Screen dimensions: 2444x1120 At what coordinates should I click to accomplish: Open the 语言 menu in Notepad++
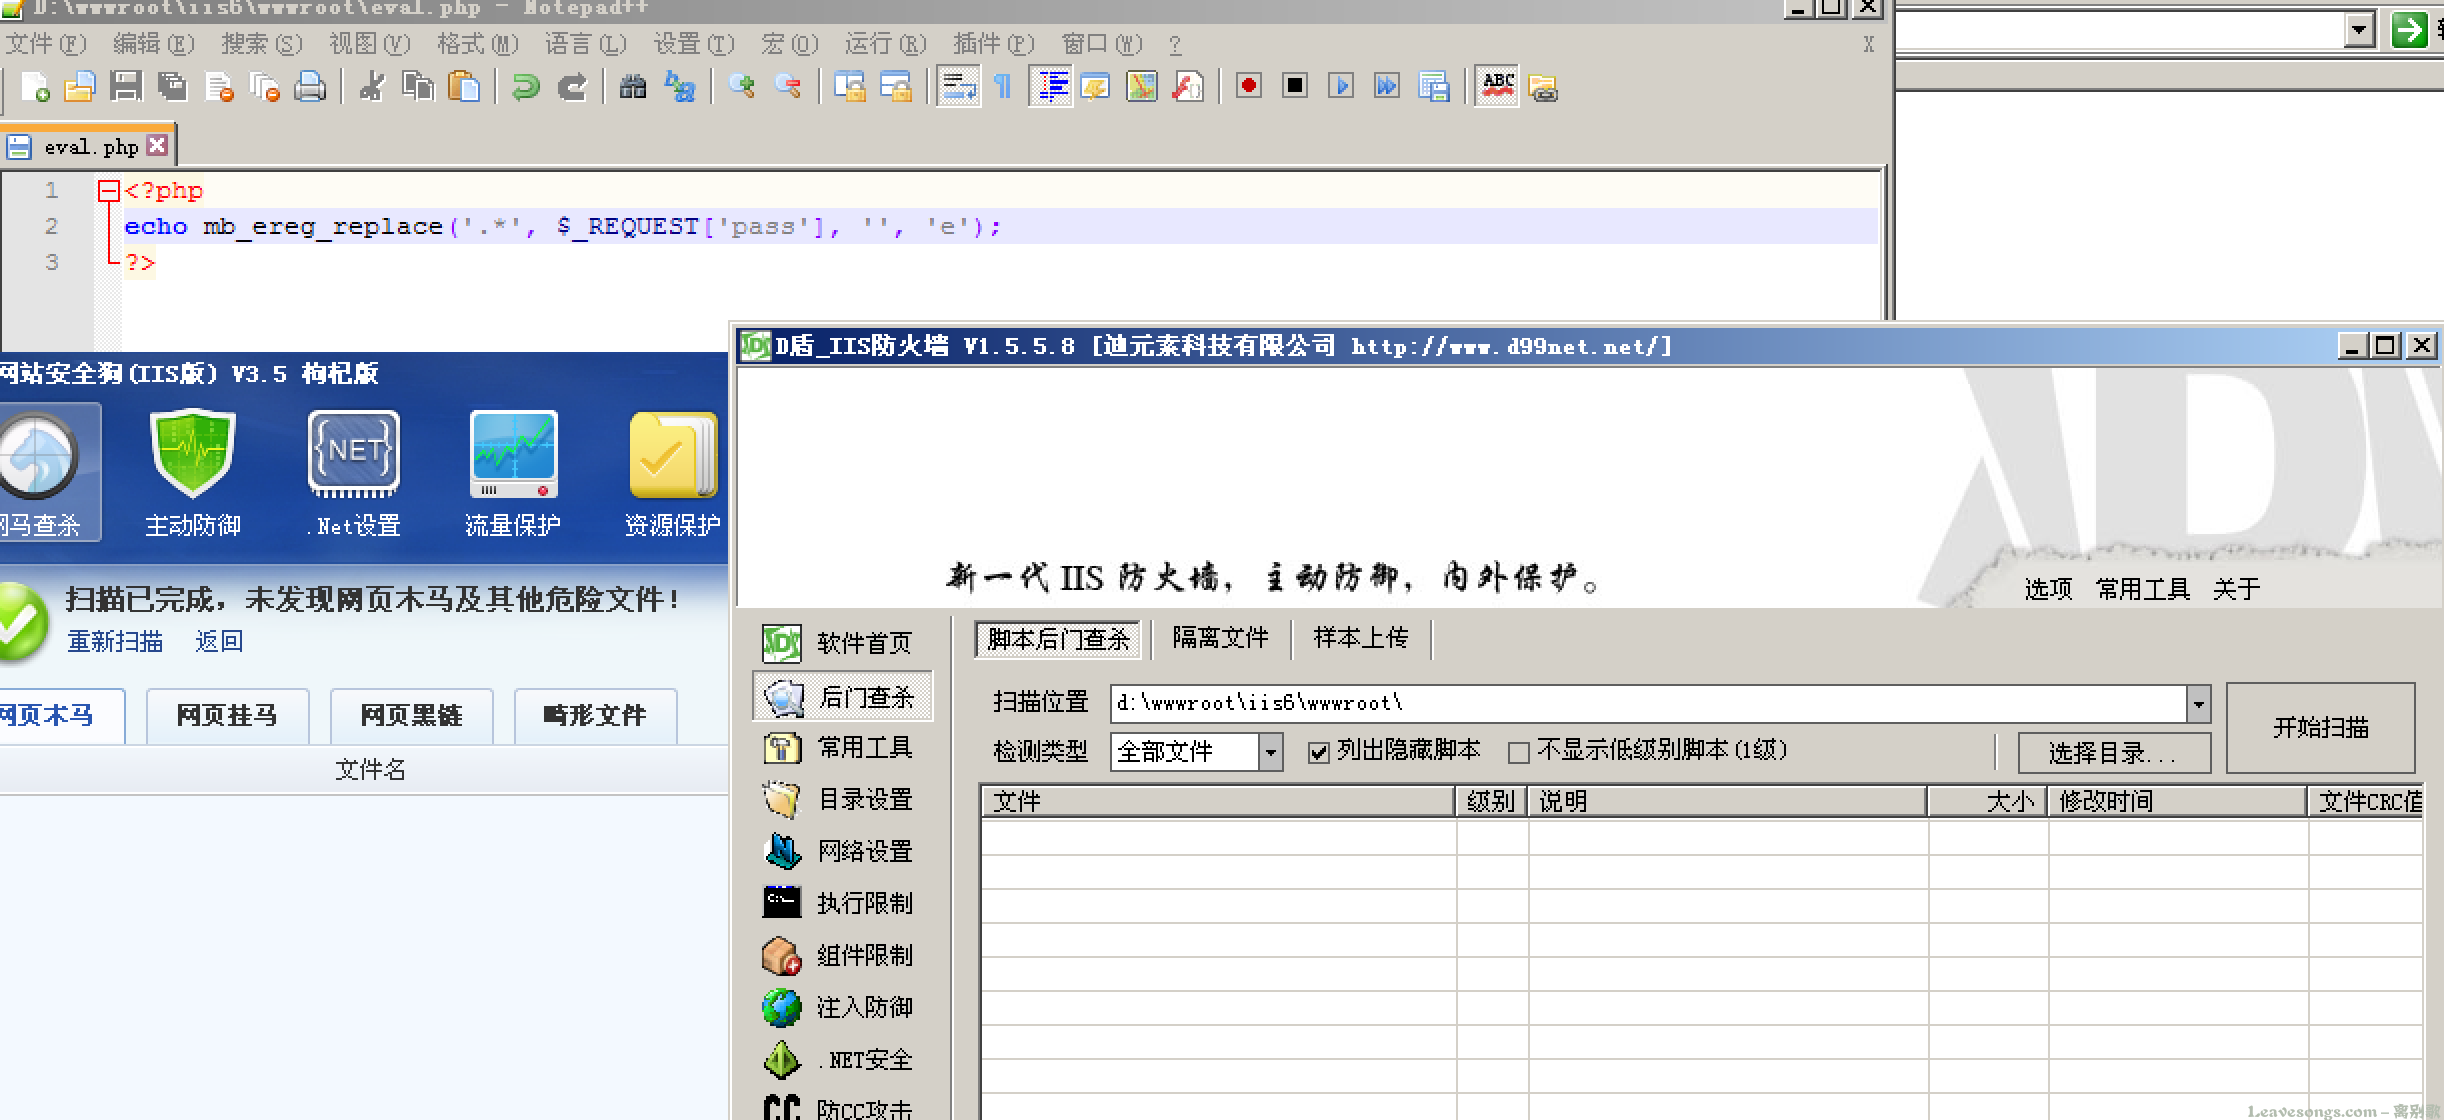pyautogui.click(x=585, y=44)
